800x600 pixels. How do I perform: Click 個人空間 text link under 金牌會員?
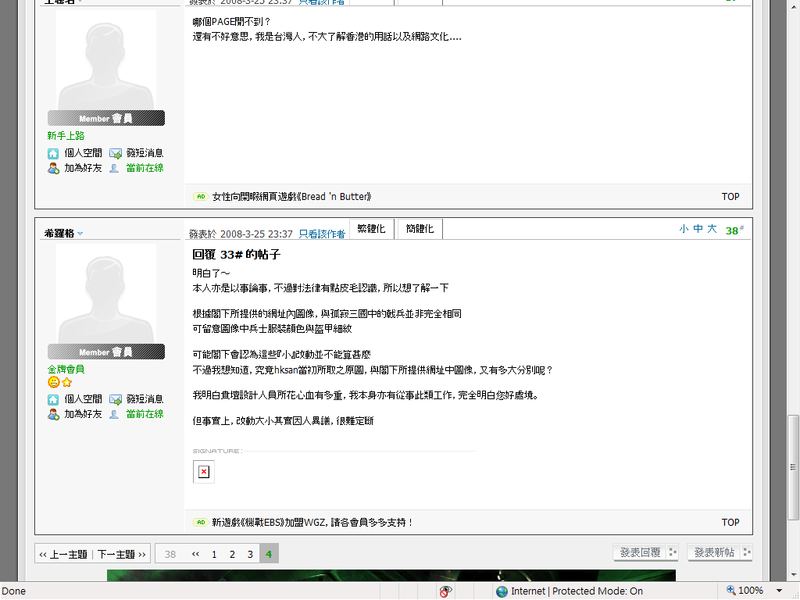[x=83, y=399]
